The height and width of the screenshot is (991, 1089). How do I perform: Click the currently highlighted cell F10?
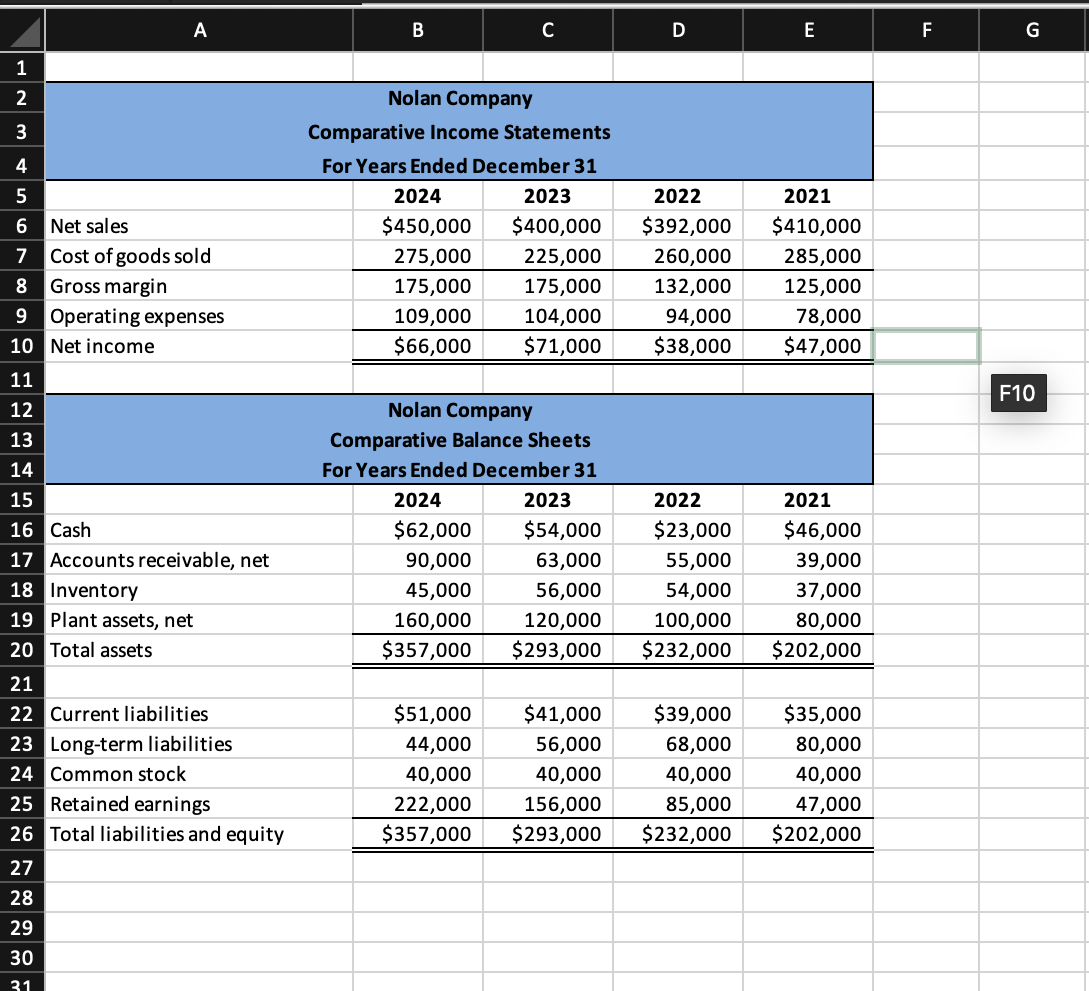pyautogui.click(x=926, y=345)
